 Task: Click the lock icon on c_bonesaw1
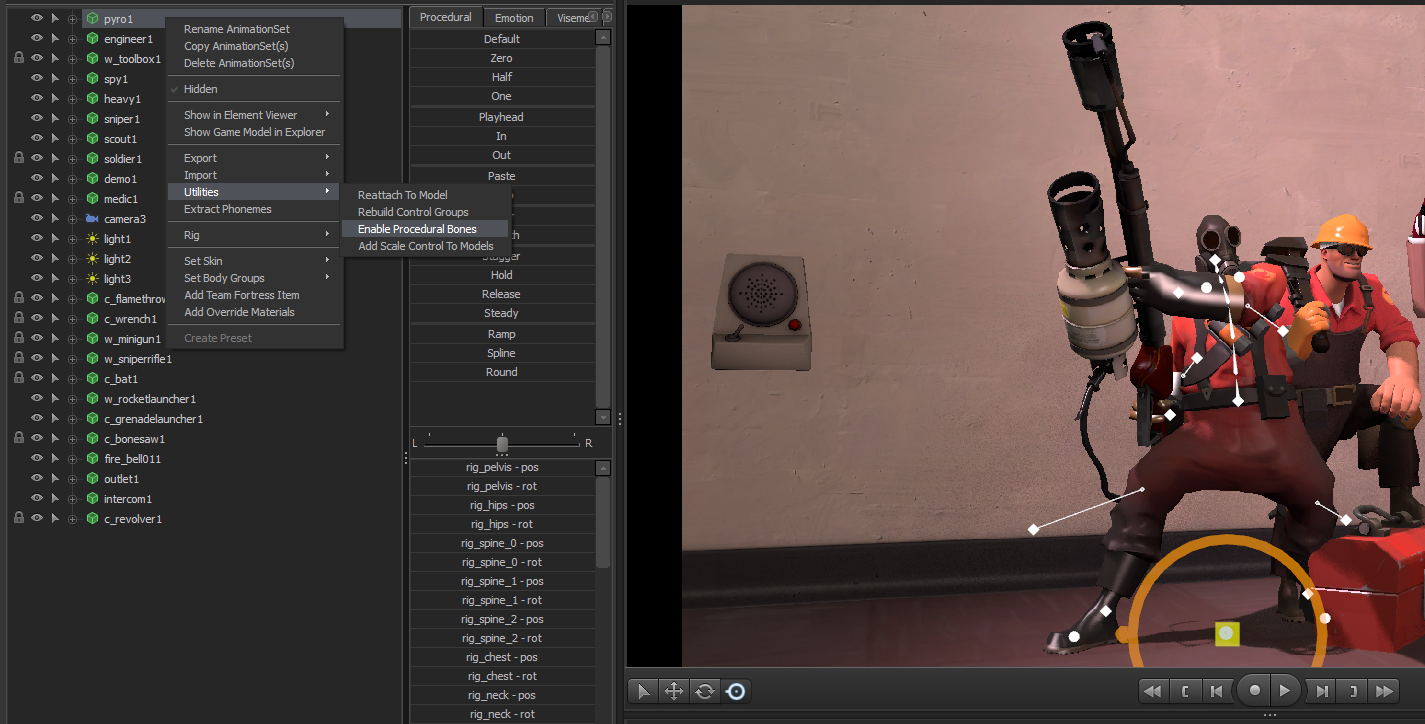pyautogui.click(x=19, y=439)
